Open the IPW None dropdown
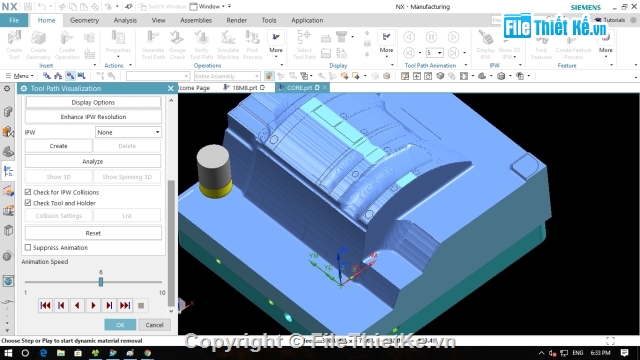 point(128,132)
